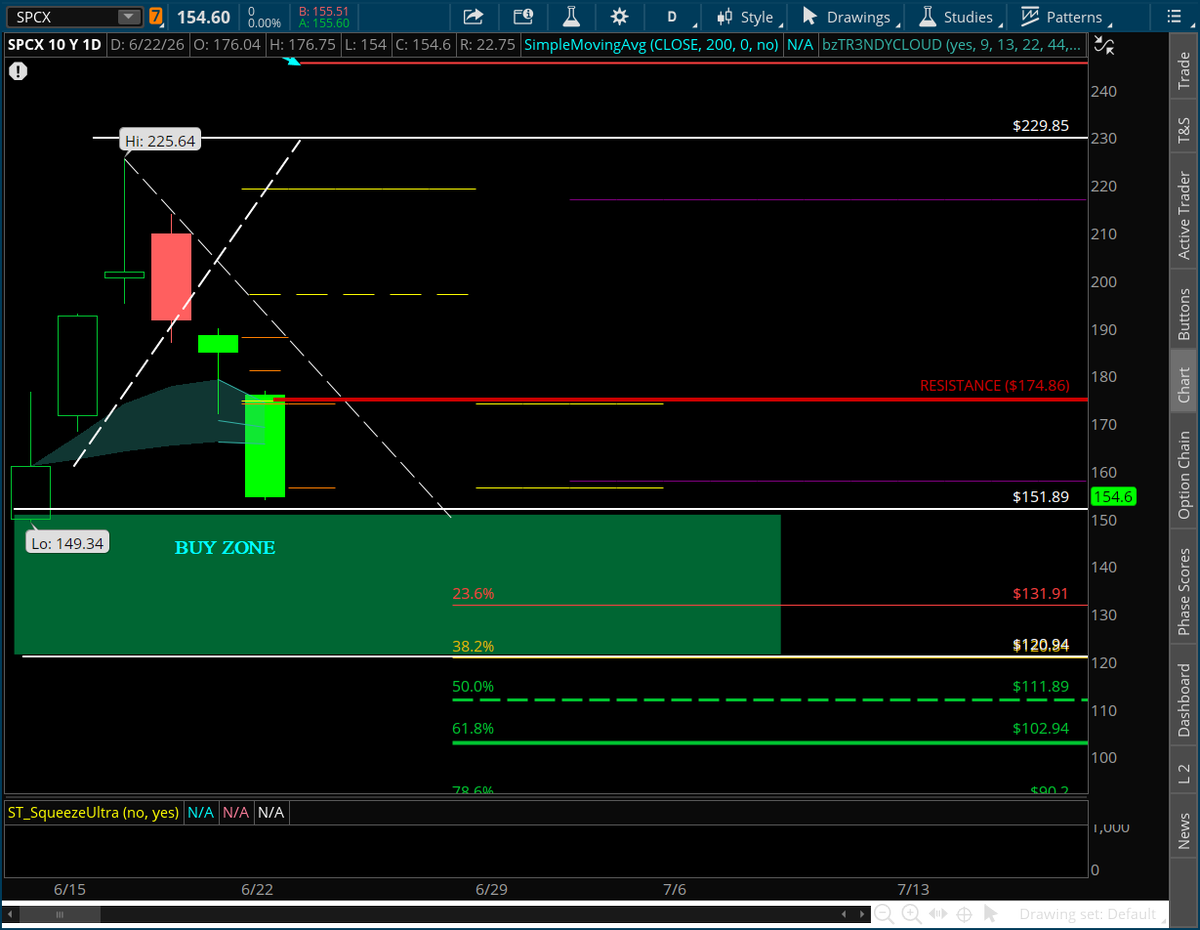1200x930 pixels.
Task: Click the orange clipboard color link icon
Action: point(155,17)
